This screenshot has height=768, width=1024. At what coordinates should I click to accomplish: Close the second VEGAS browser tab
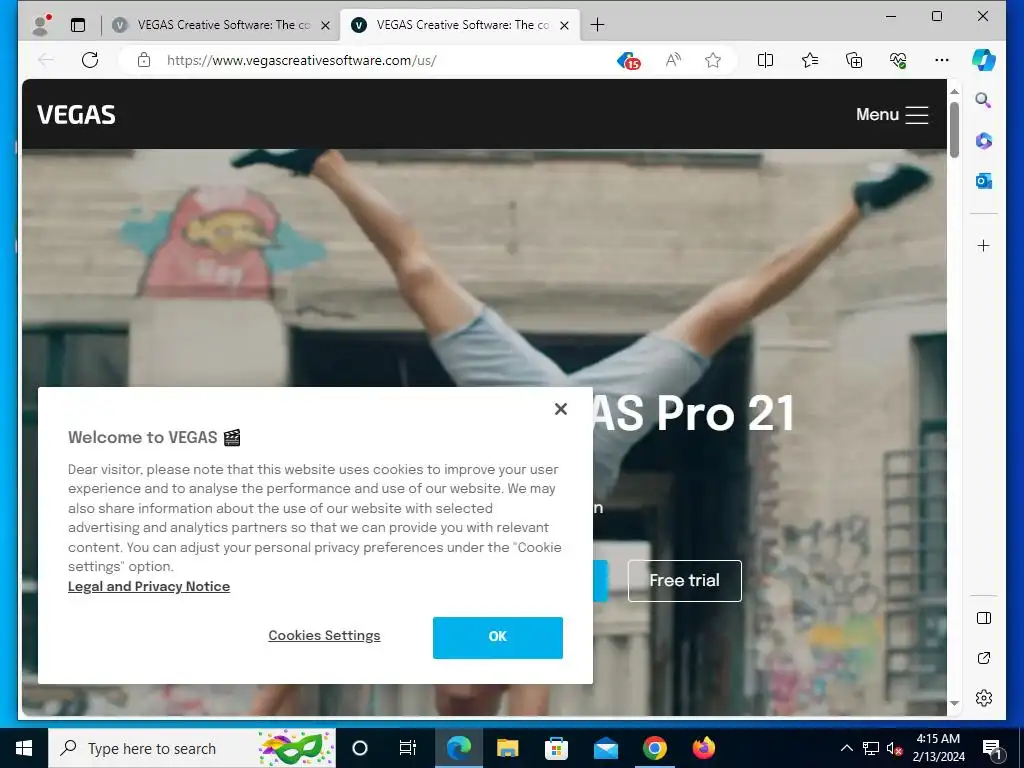564,25
